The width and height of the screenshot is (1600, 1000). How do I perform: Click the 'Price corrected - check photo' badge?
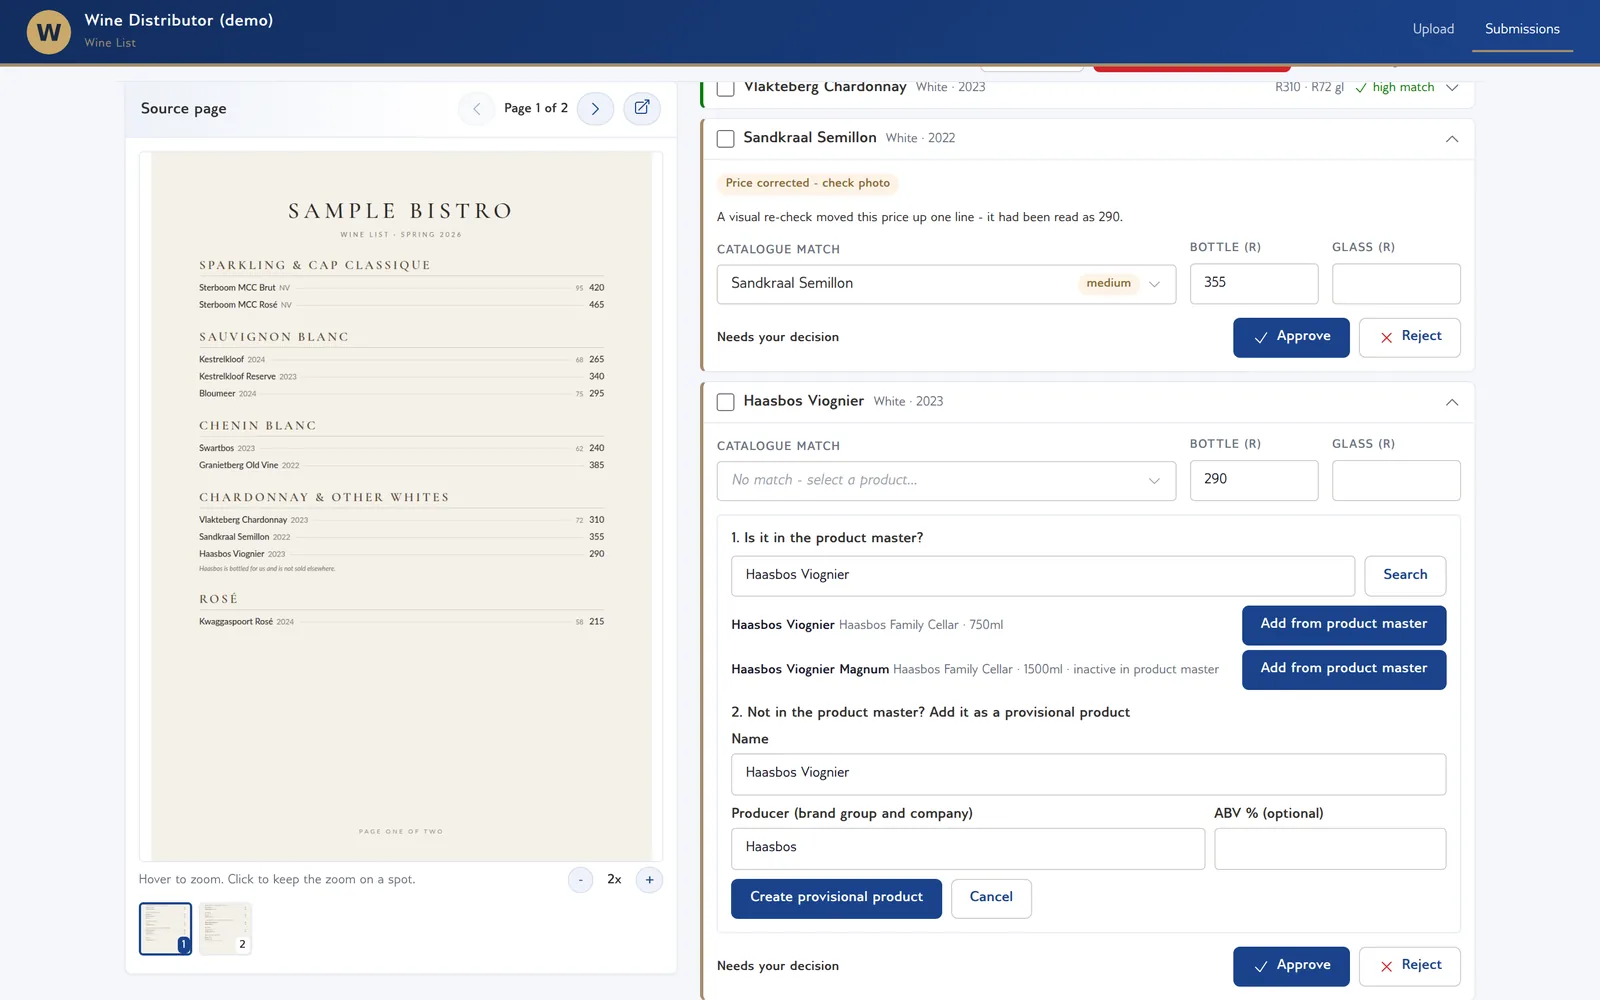[807, 183]
